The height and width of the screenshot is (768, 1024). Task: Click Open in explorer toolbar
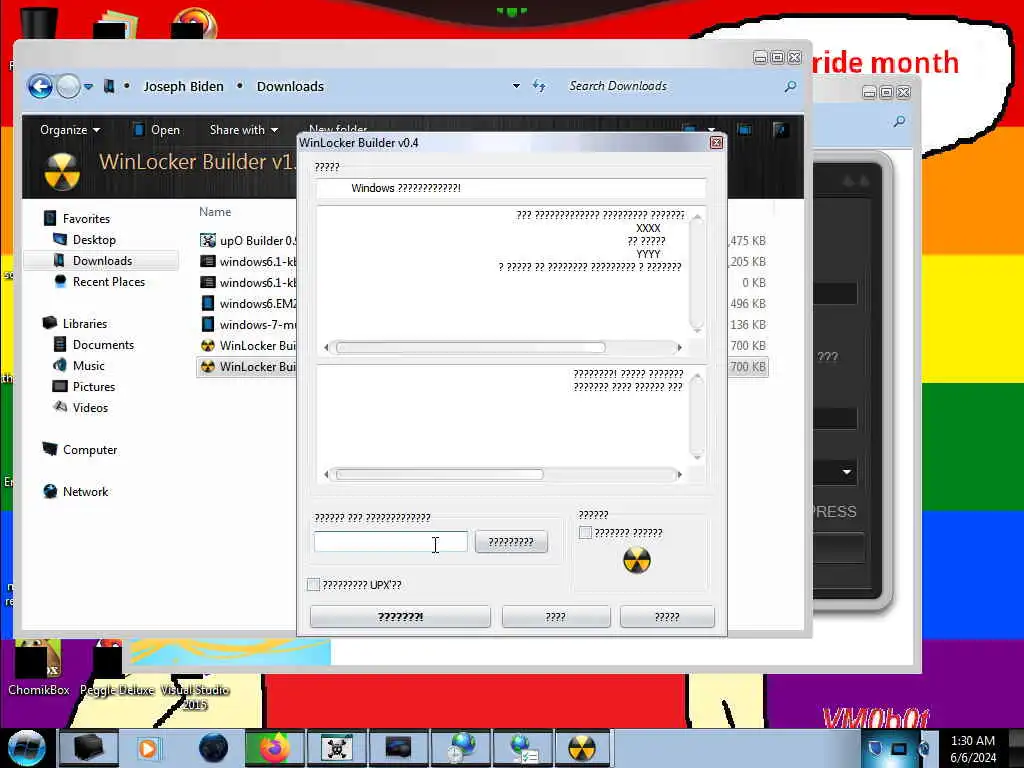click(x=157, y=130)
